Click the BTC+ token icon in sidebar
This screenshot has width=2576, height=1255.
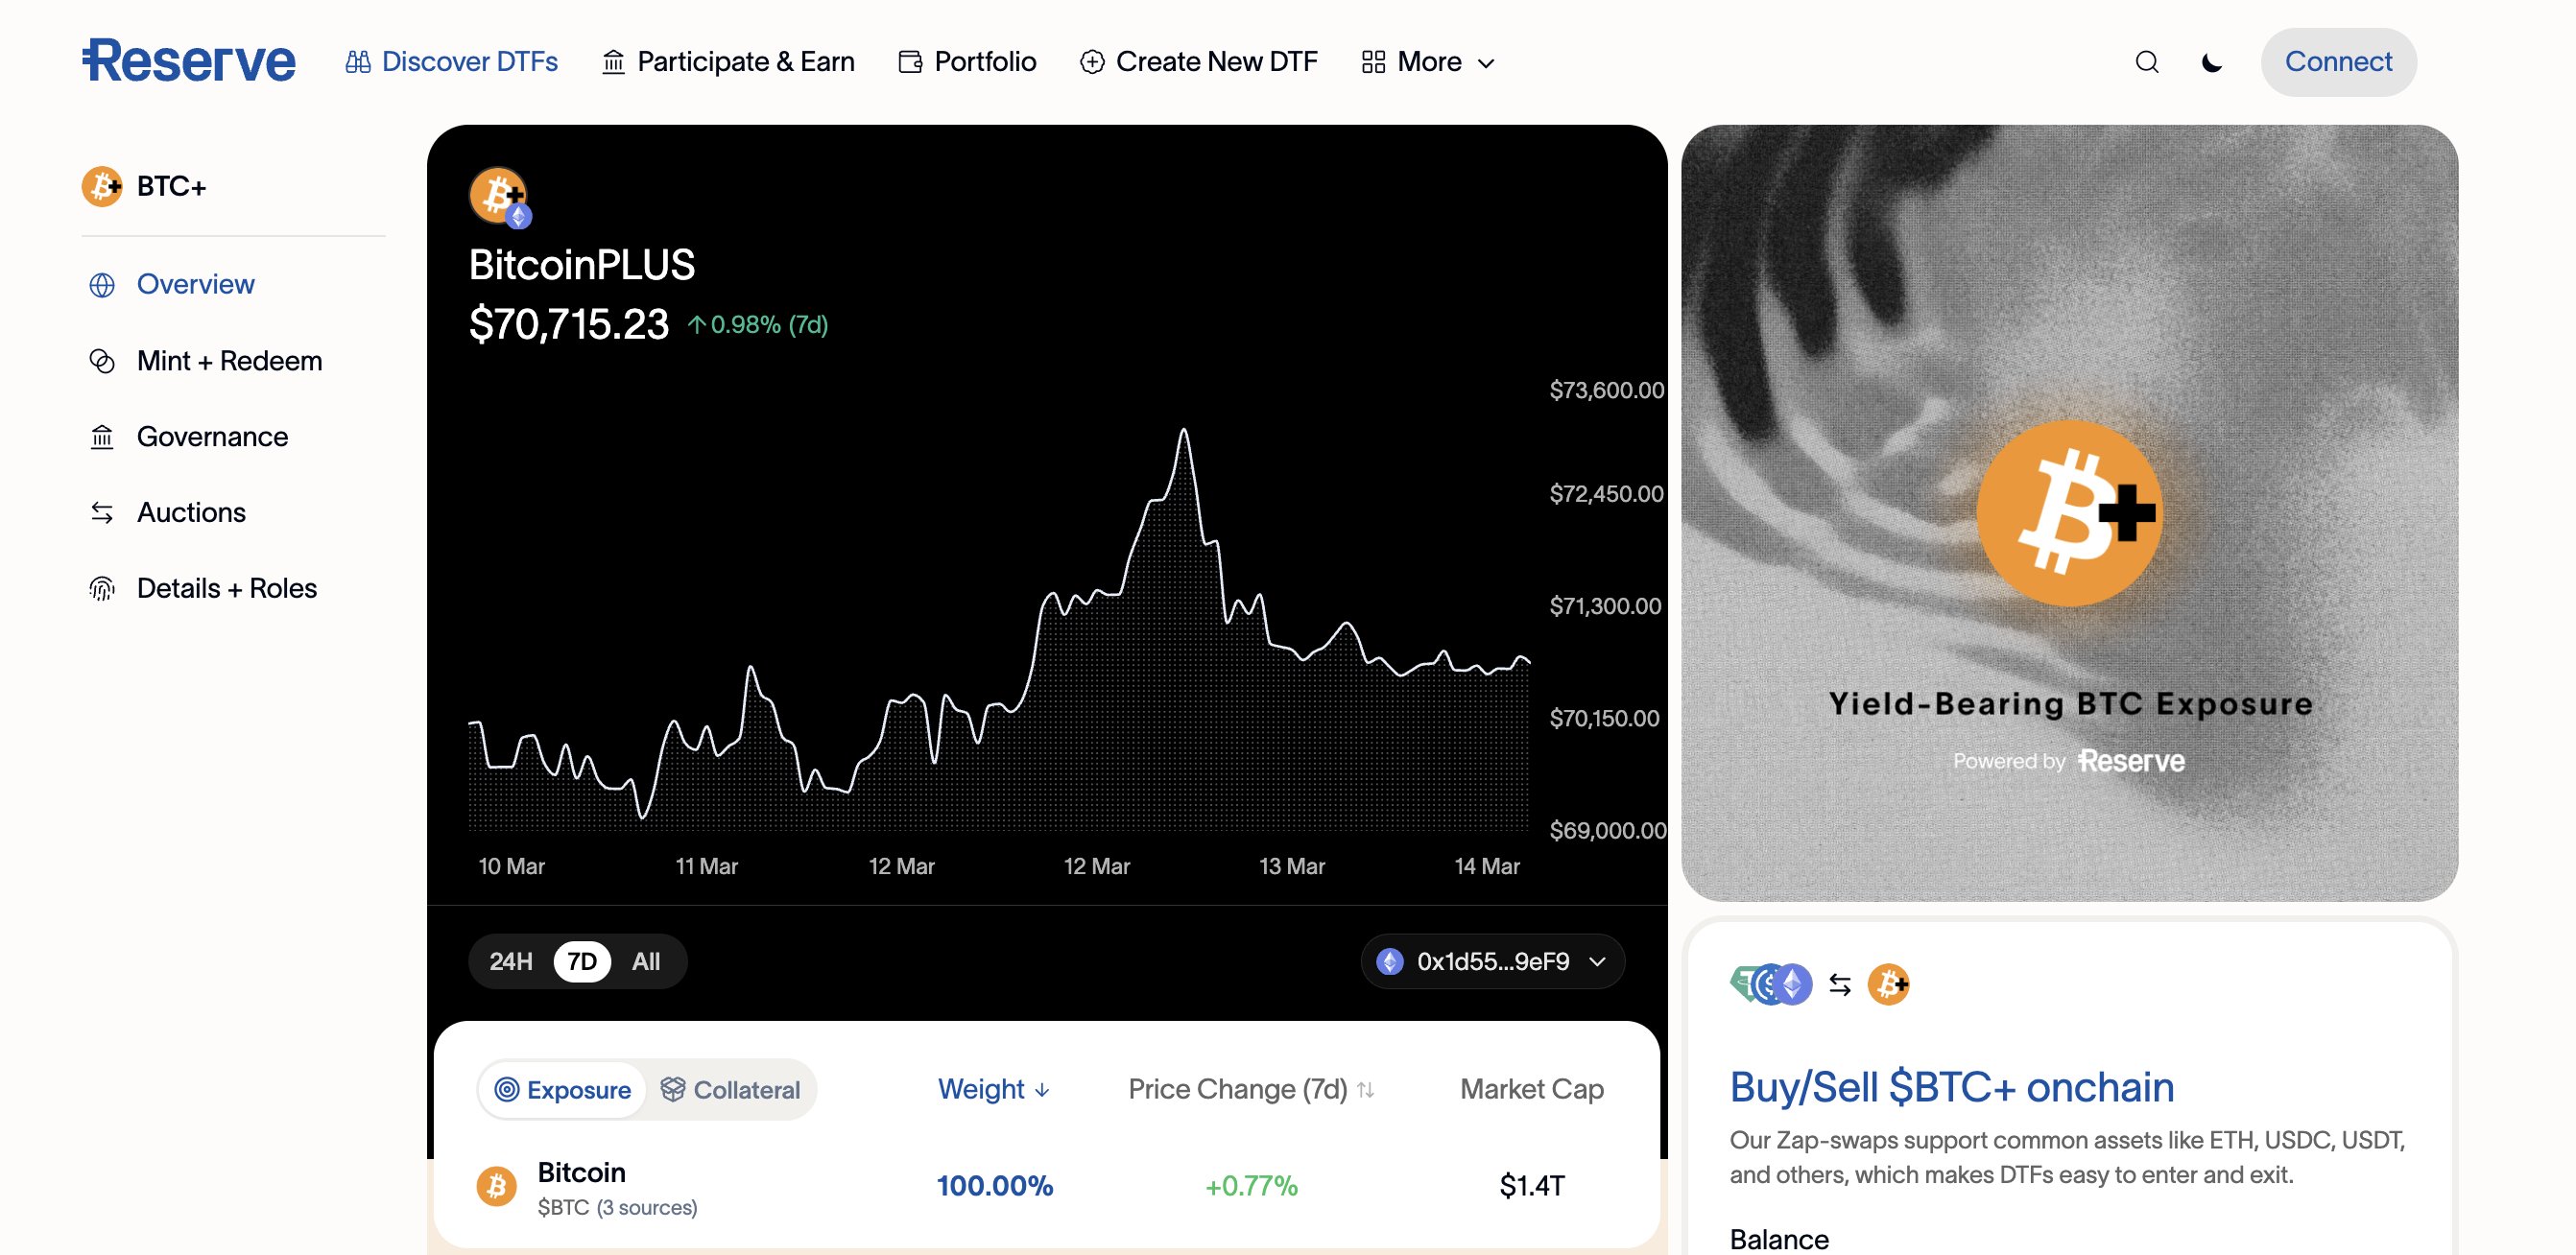(102, 185)
